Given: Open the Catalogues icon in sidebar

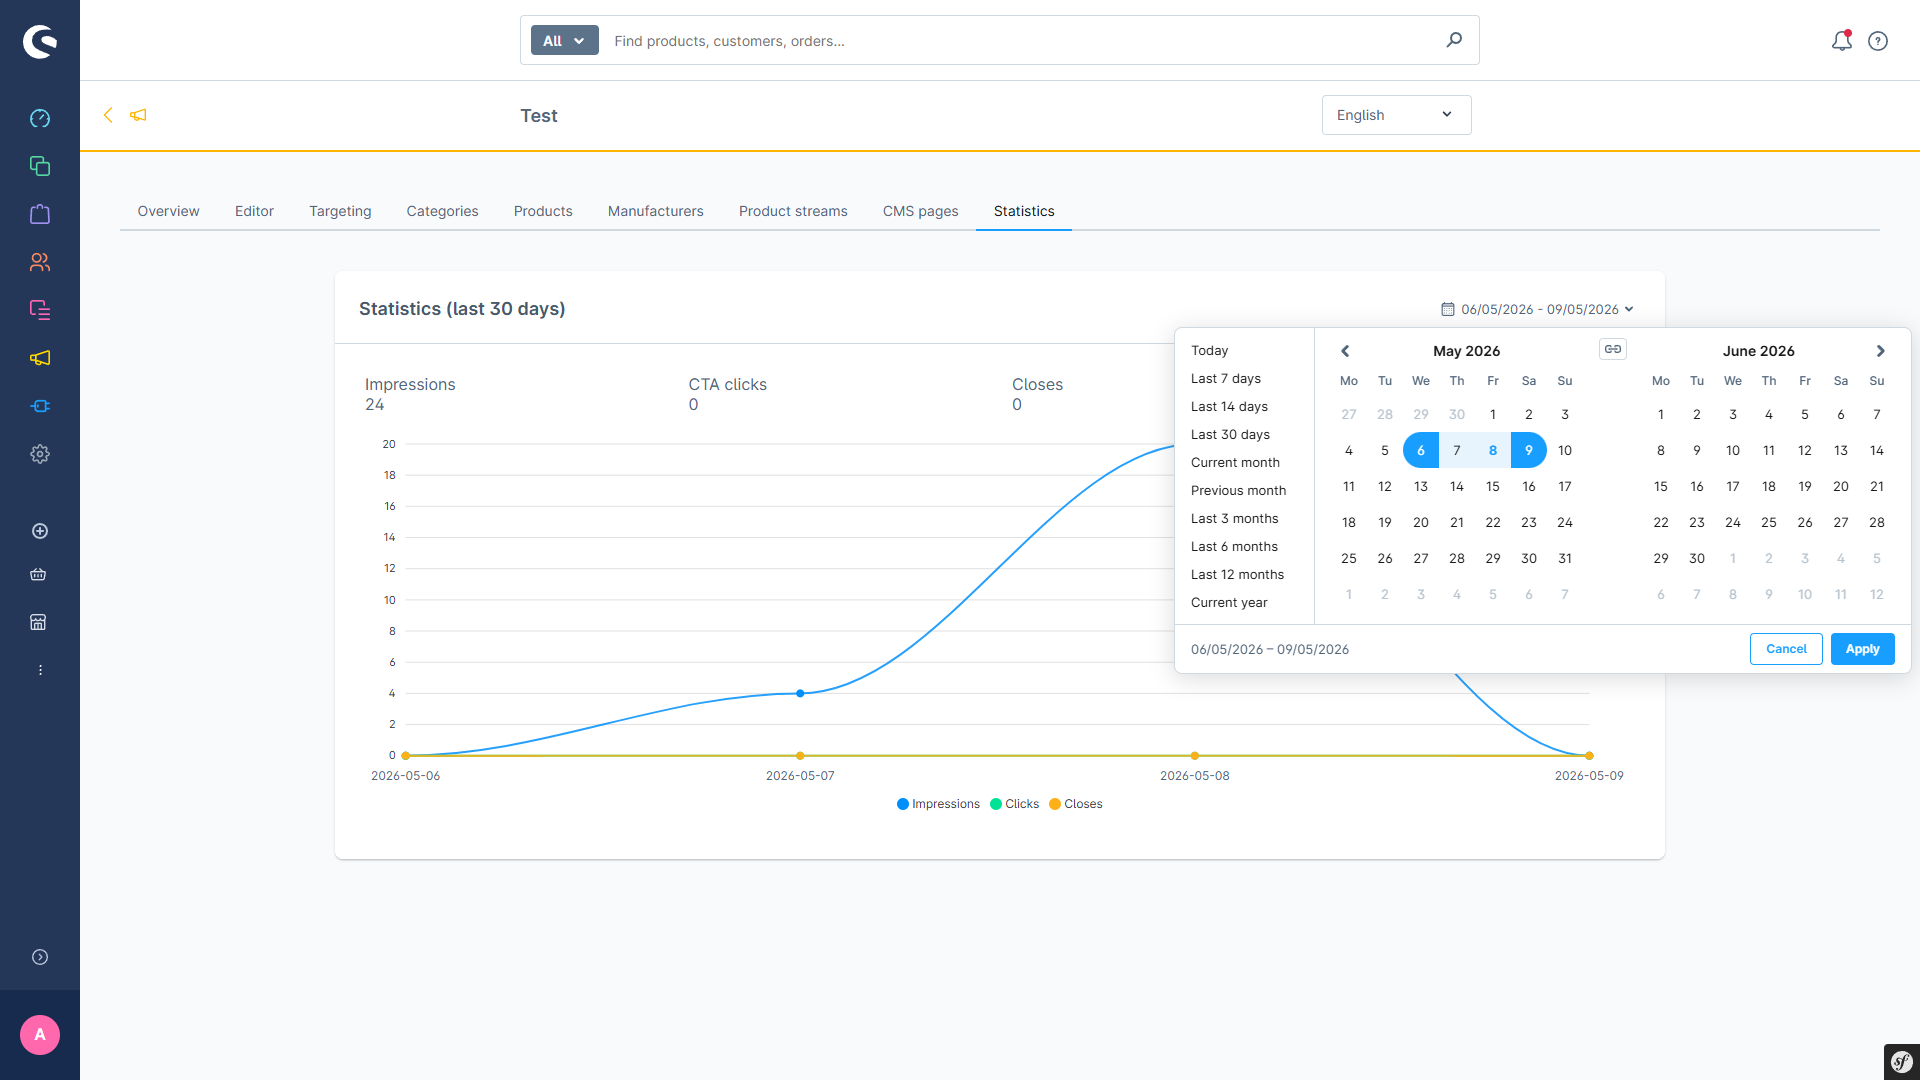Looking at the screenshot, I should [x=40, y=166].
